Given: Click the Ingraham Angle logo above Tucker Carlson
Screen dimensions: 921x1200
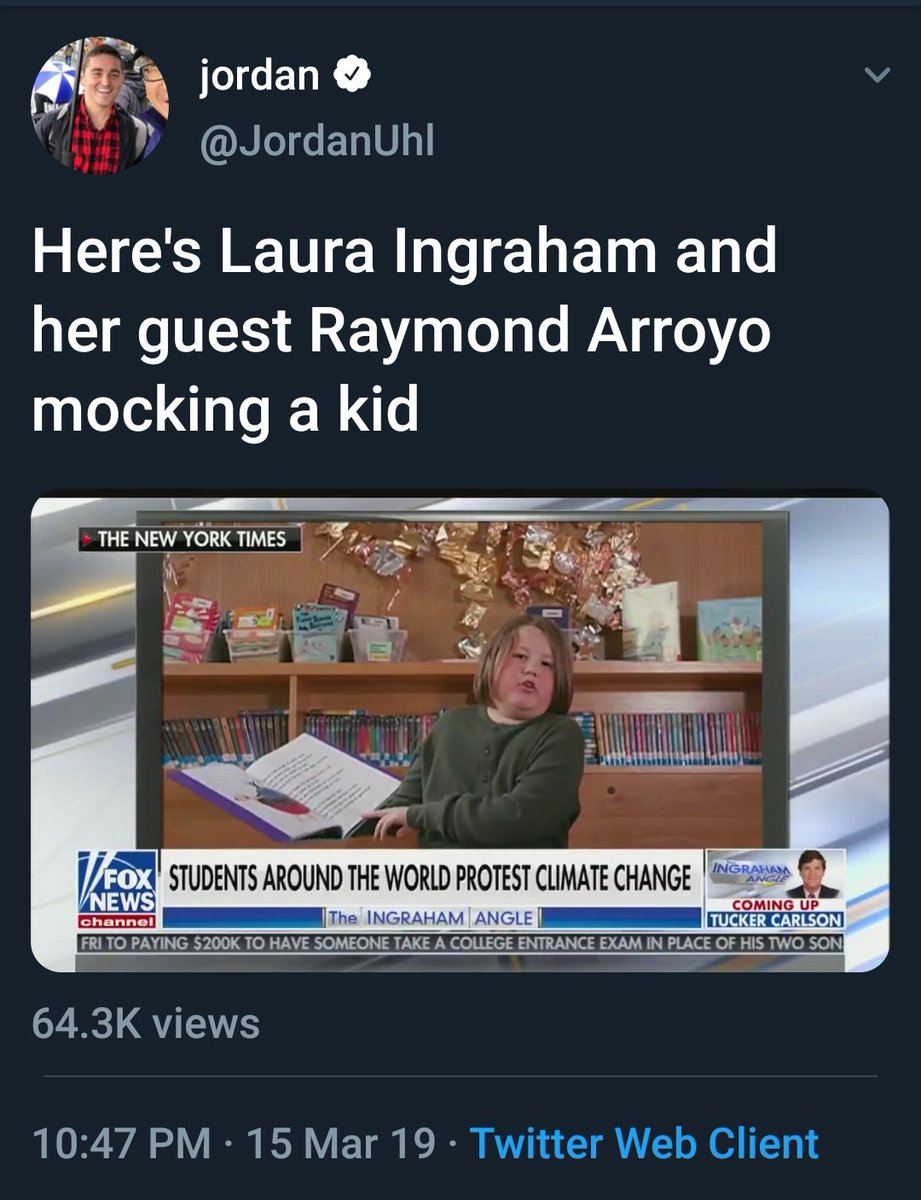Looking at the screenshot, I should pos(749,869).
